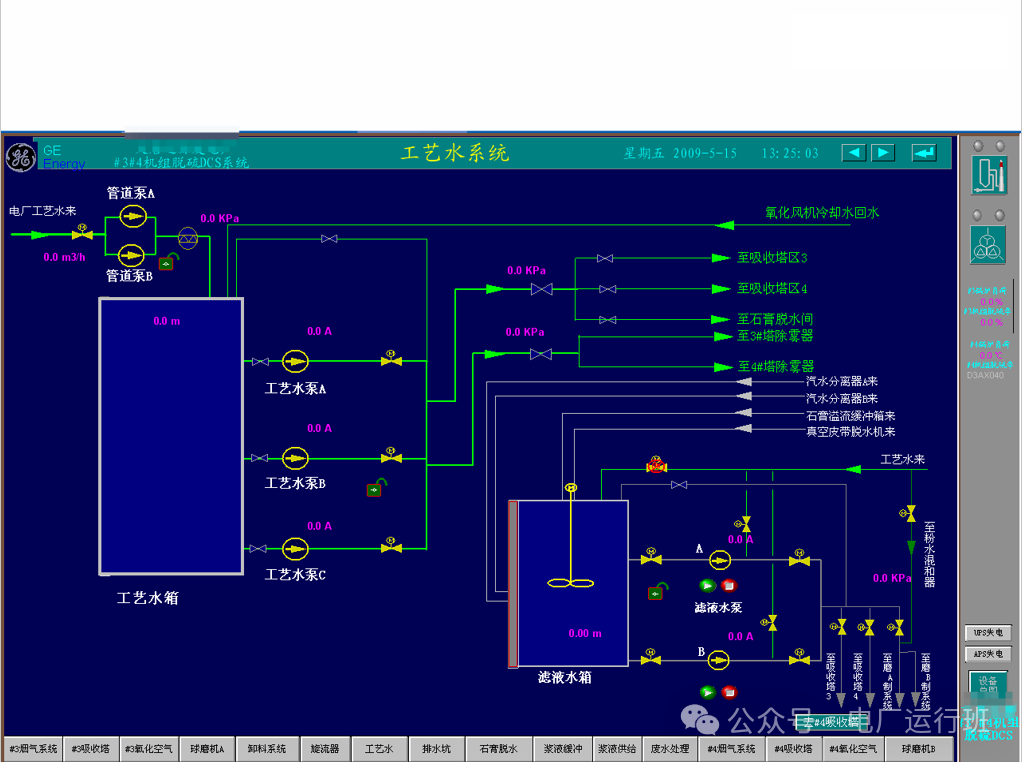The height and width of the screenshot is (762, 1022).
Task: Click the valve to powder-water mixer (至粉水混和器)
Action: tap(909, 514)
